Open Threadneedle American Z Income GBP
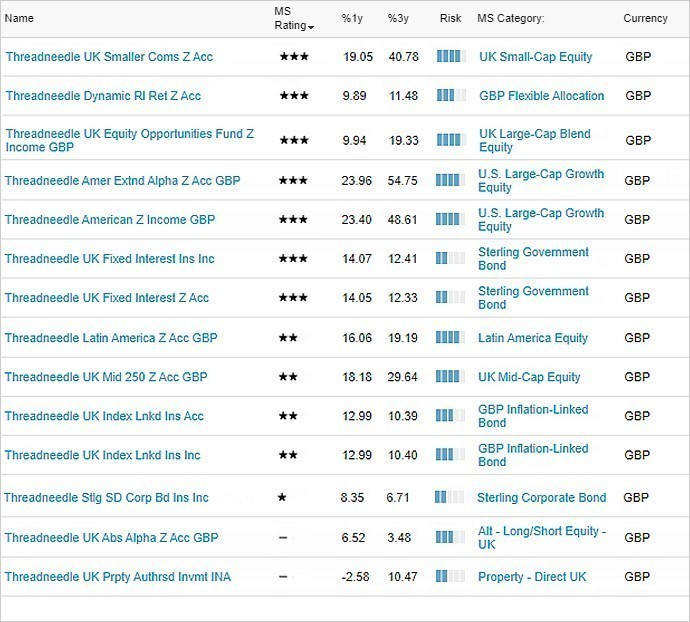 pos(110,219)
